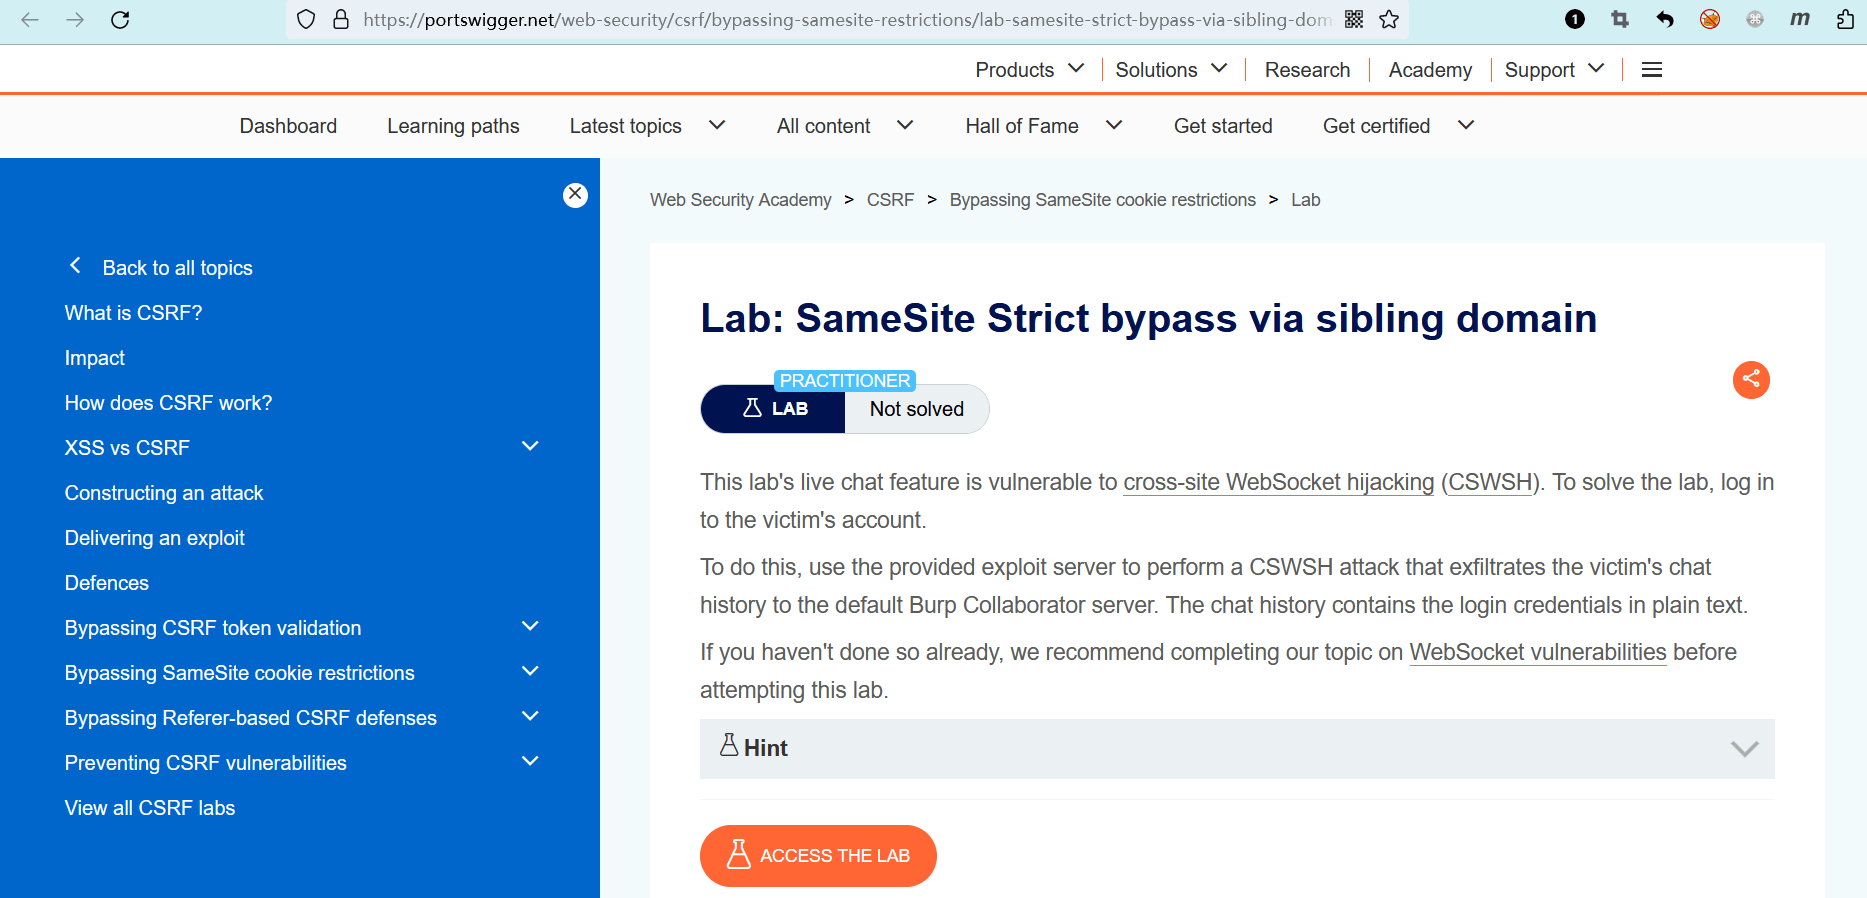1867x898 pixels.
Task: Open How does CSRF work? topic
Action: 168,403
